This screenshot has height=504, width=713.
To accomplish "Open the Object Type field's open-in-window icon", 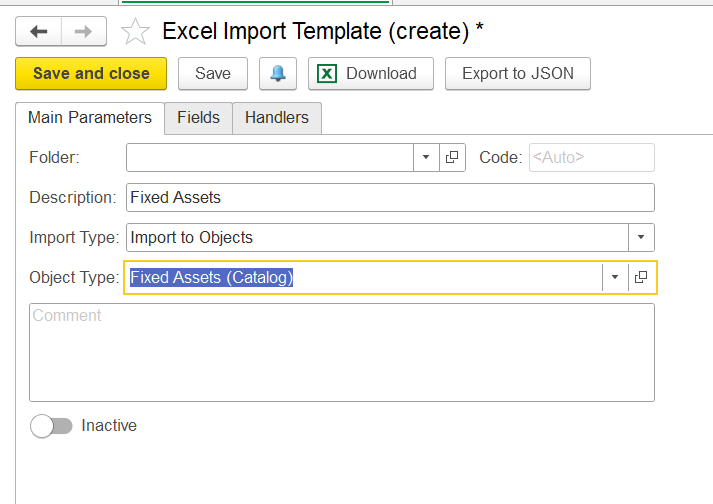I will click(641, 277).
